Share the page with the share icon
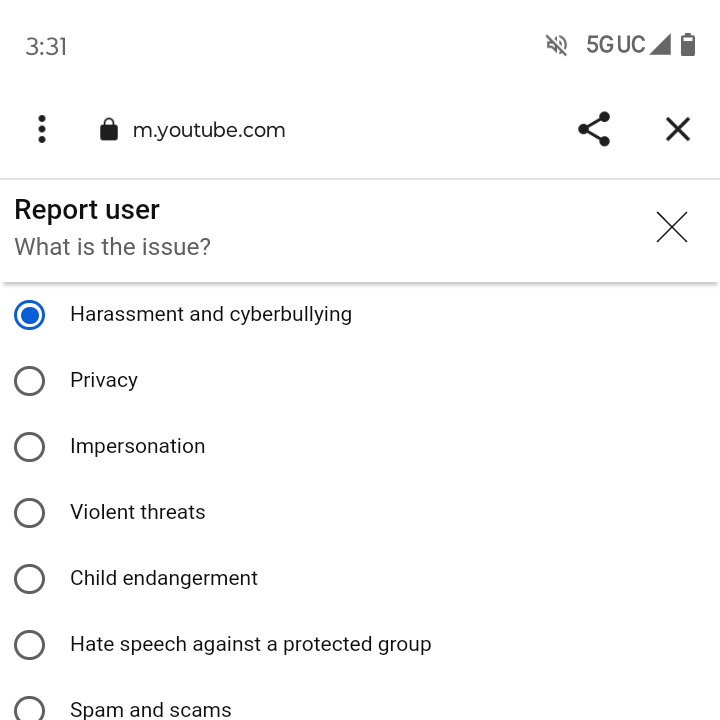This screenshot has width=720, height=720. pyautogui.click(x=594, y=129)
